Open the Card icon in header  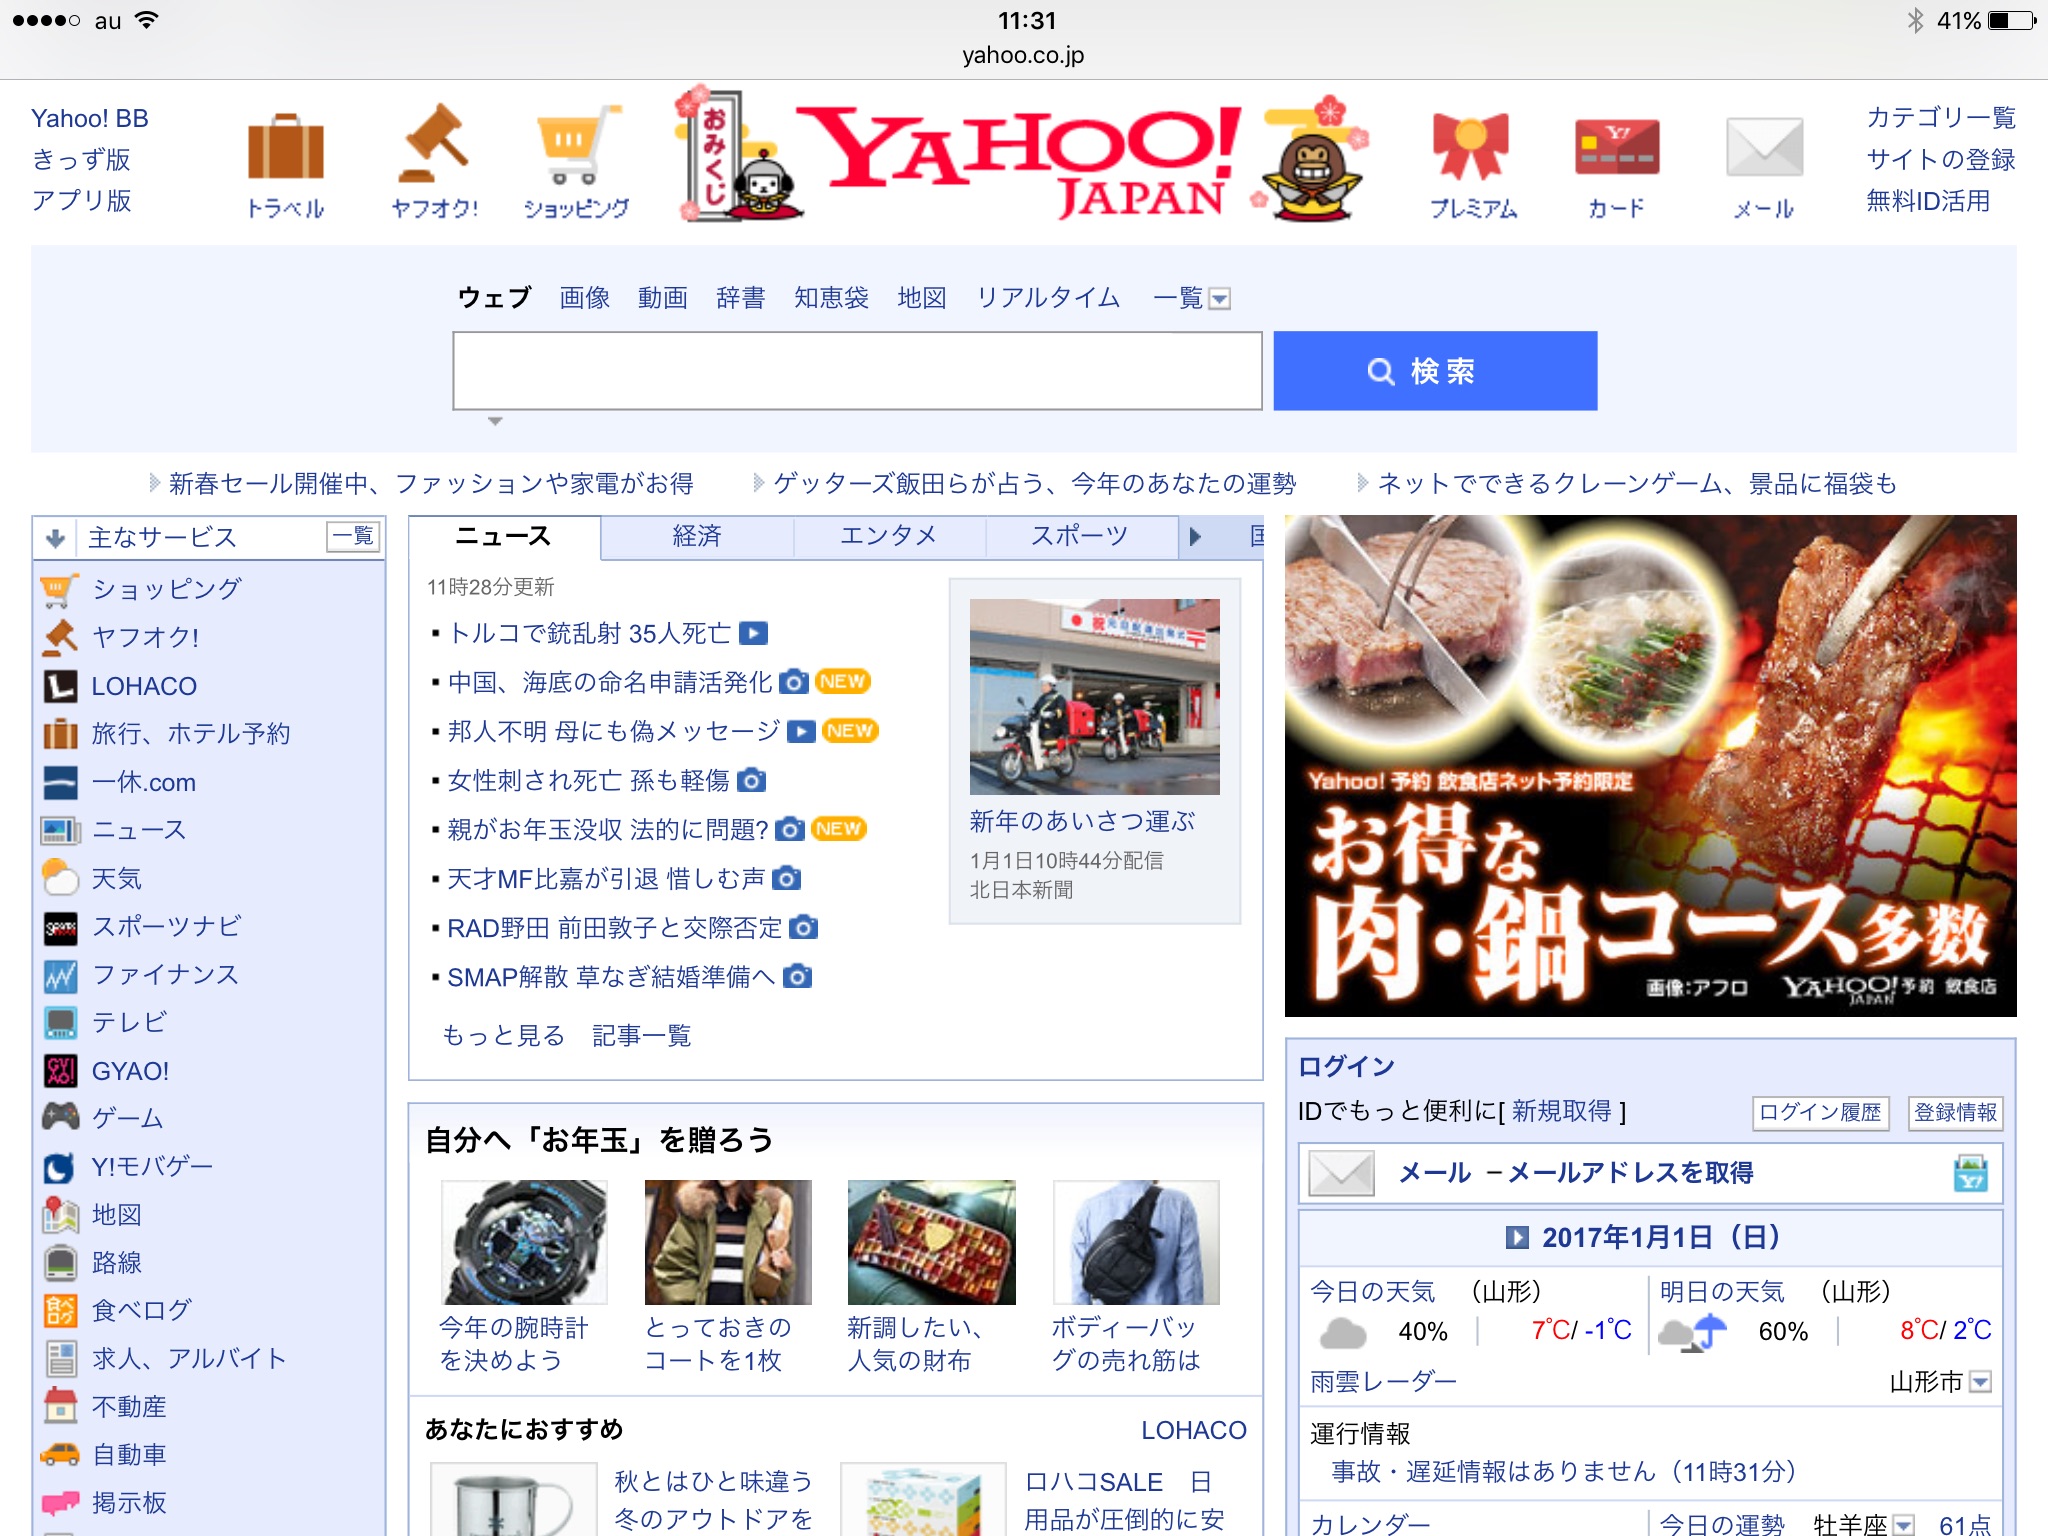pyautogui.click(x=1616, y=146)
